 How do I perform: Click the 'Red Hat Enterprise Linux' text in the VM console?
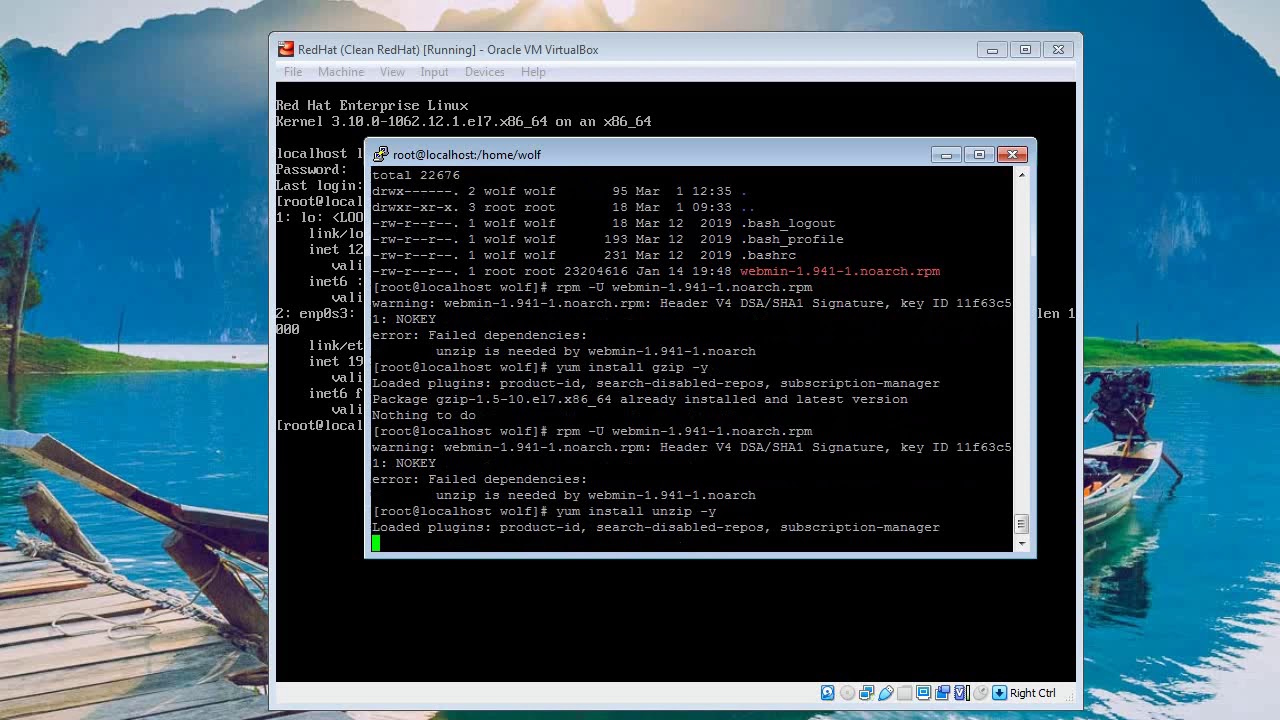tap(372, 105)
